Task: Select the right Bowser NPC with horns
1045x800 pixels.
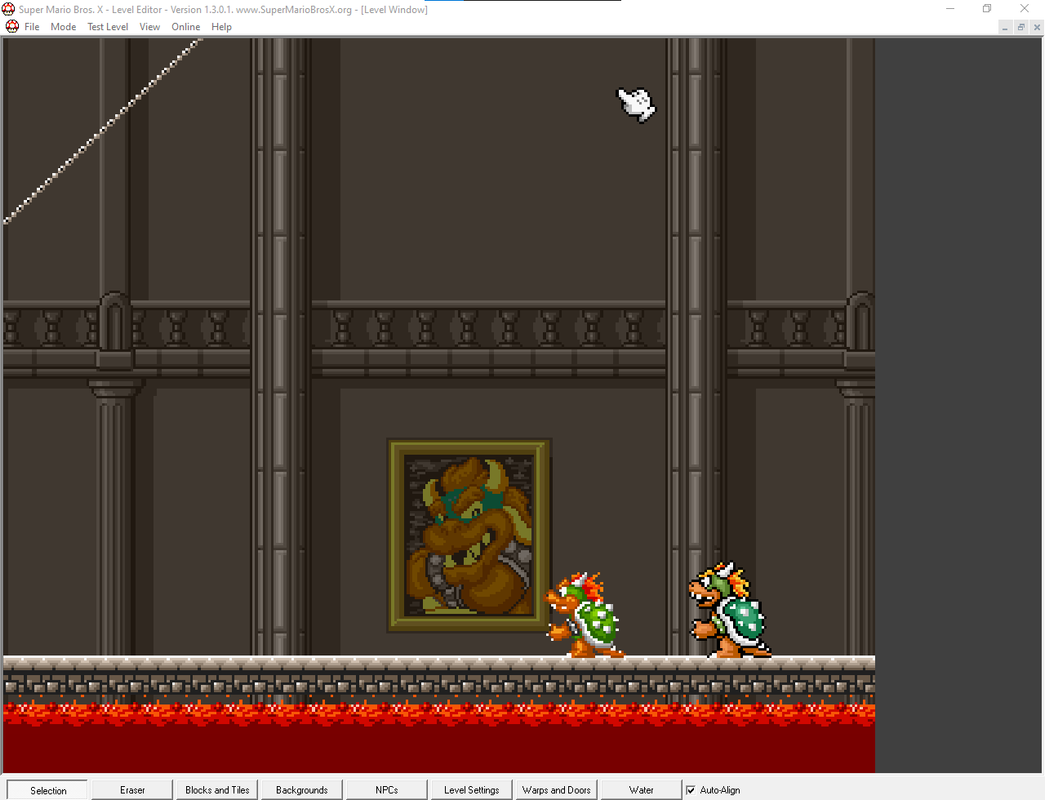Action: 730,611
